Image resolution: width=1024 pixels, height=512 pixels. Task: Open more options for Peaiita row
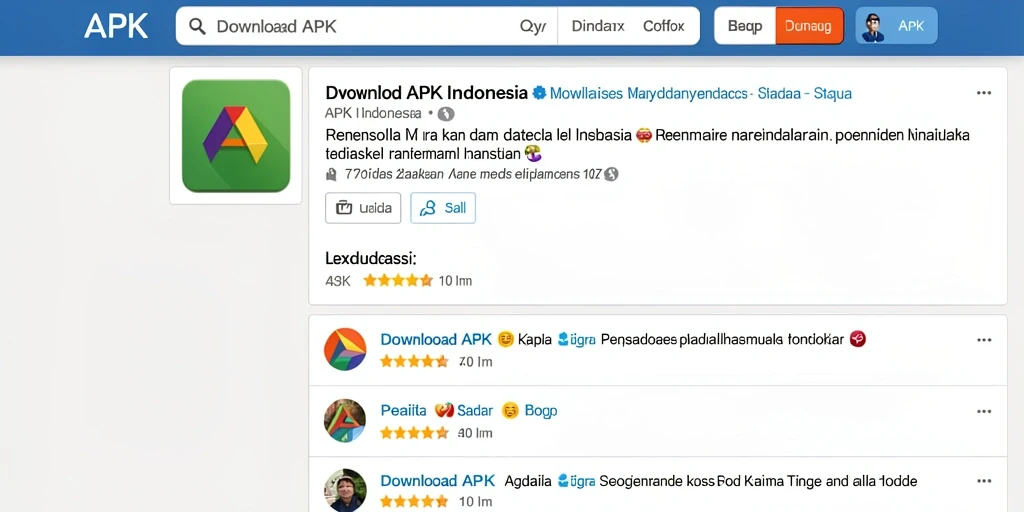[x=984, y=411]
